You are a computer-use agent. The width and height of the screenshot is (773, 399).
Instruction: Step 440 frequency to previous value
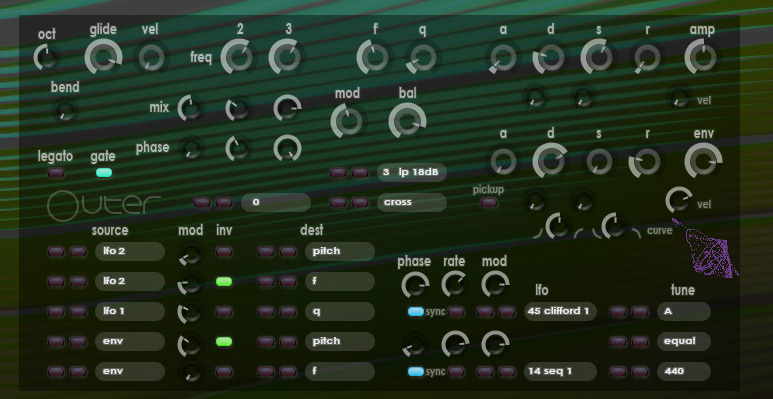618,371
